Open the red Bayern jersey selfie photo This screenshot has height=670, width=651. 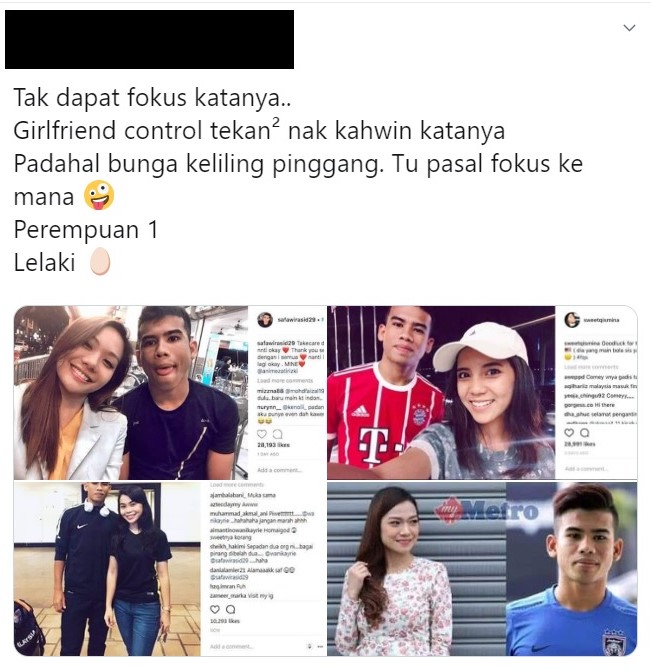[x=441, y=392]
